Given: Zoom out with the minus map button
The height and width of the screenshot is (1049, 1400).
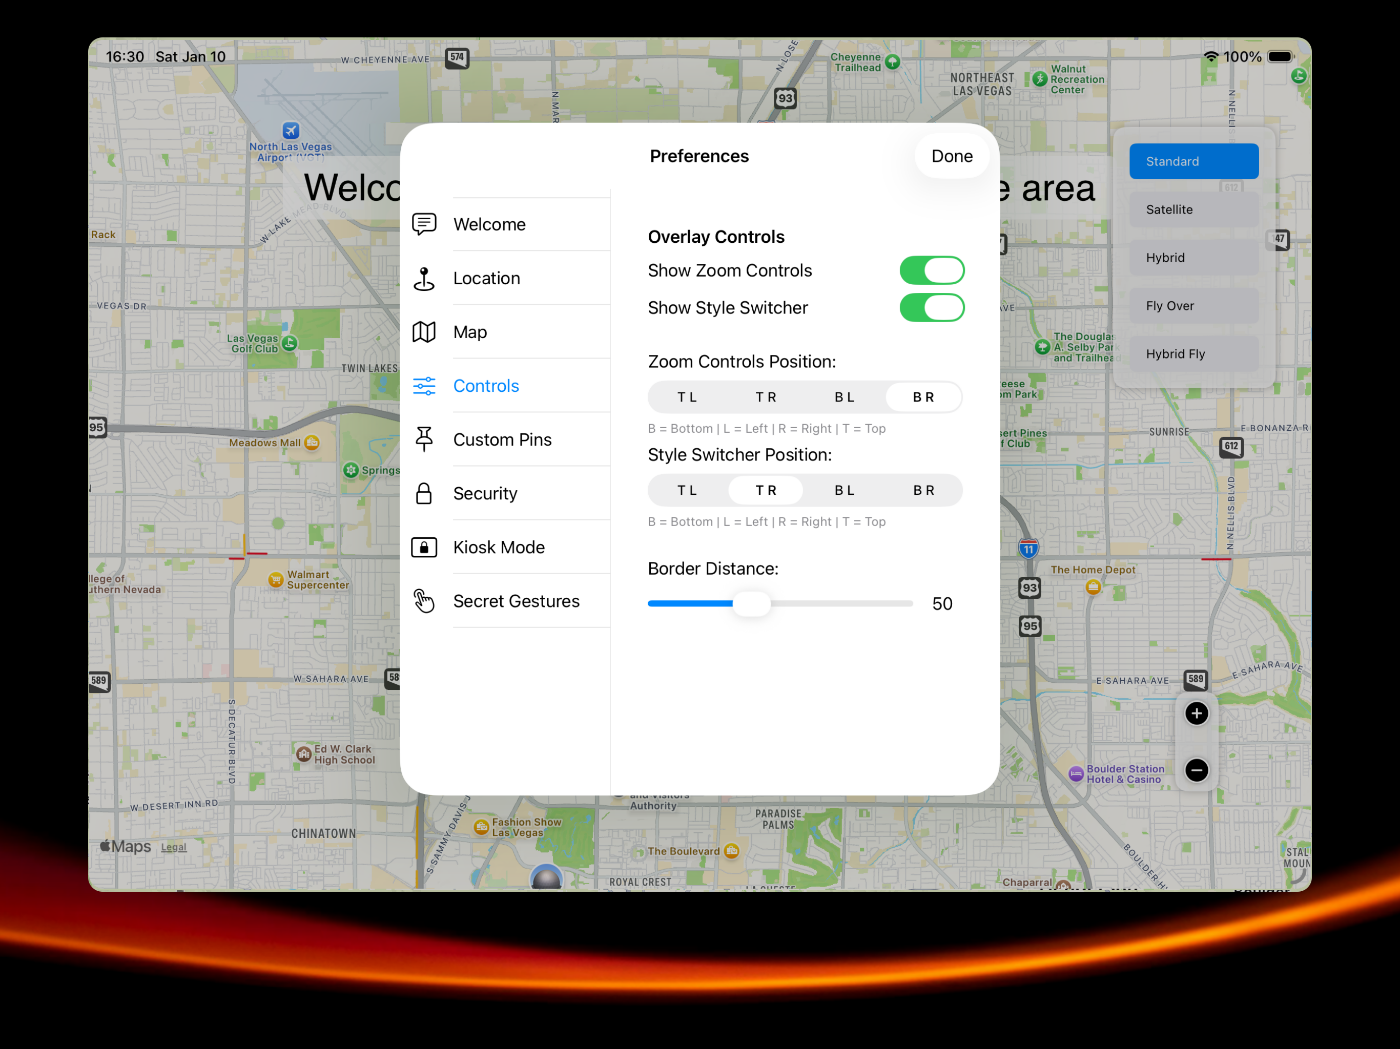Looking at the screenshot, I should [1196, 770].
